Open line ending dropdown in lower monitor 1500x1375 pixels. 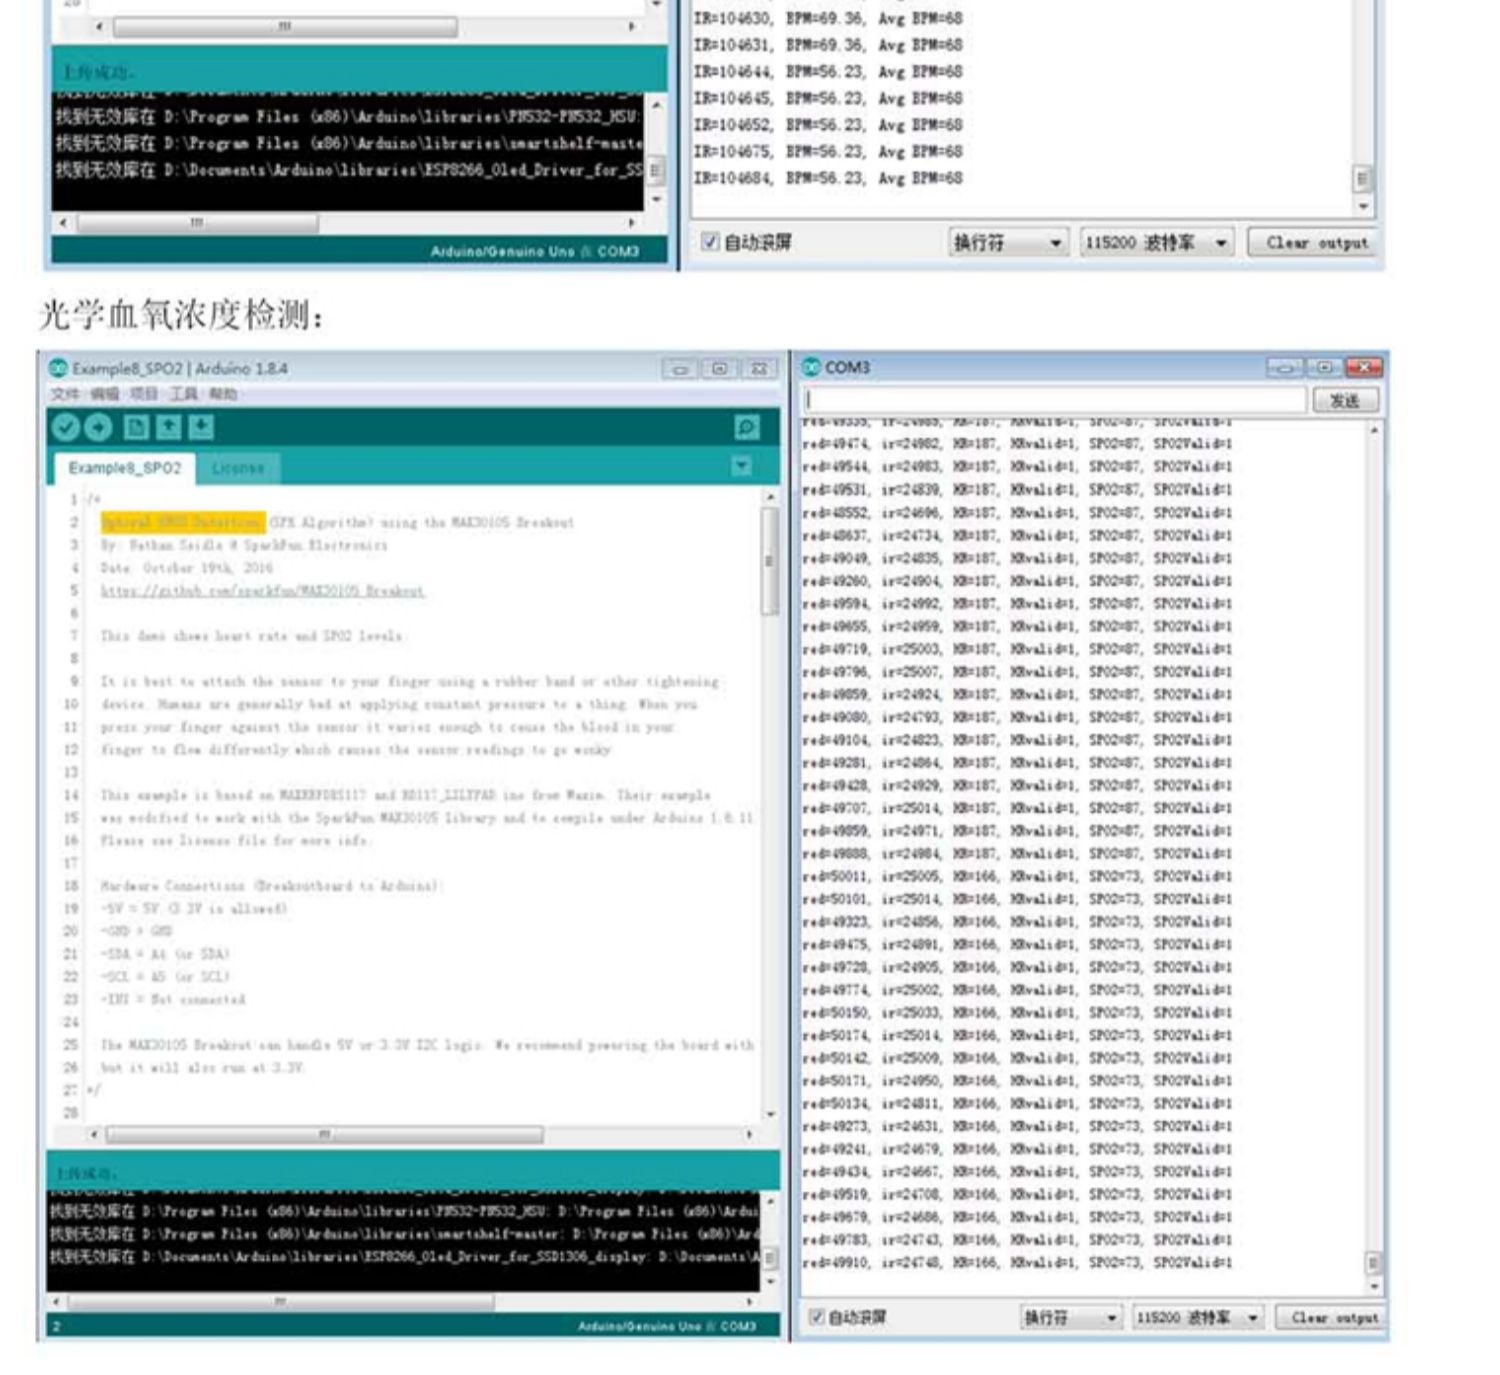pyautogui.click(x=1072, y=1318)
